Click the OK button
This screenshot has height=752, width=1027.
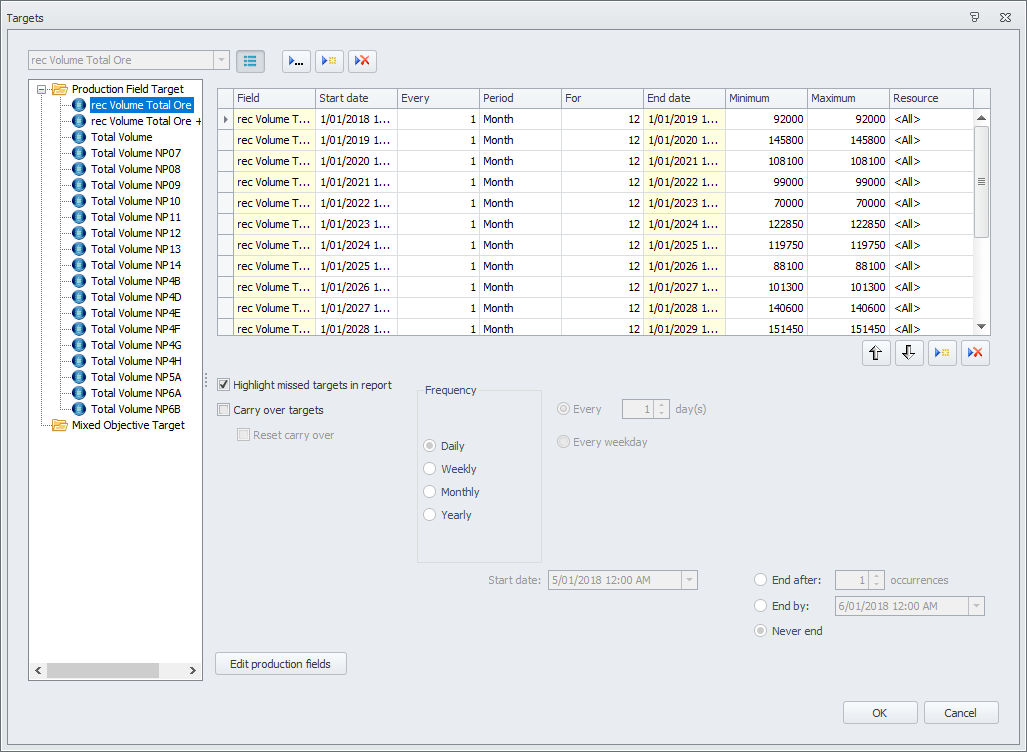(x=879, y=712)
